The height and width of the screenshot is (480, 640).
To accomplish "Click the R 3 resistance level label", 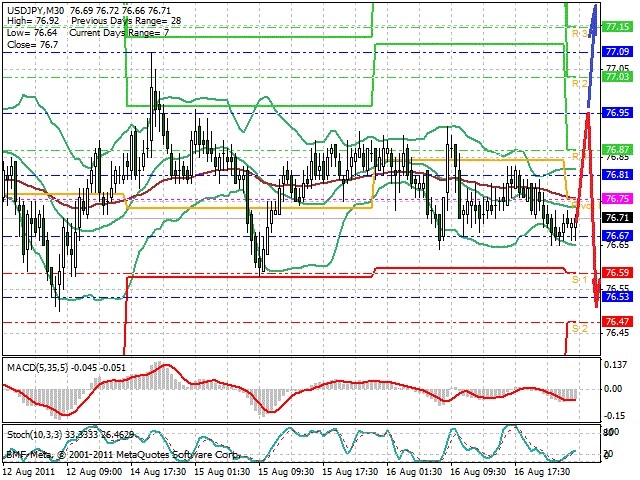I will coord(580,33).
